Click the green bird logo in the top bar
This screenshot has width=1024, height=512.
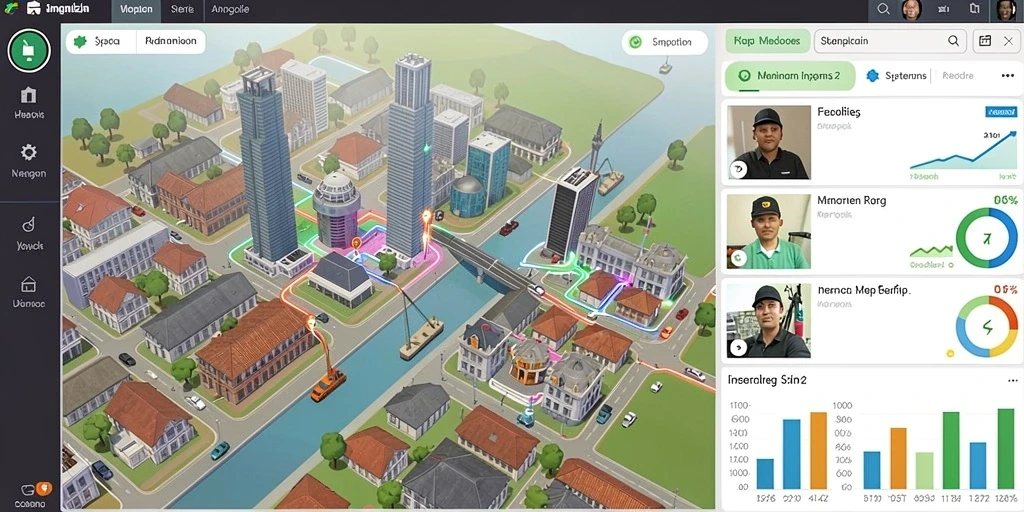[x=10, y=8]
